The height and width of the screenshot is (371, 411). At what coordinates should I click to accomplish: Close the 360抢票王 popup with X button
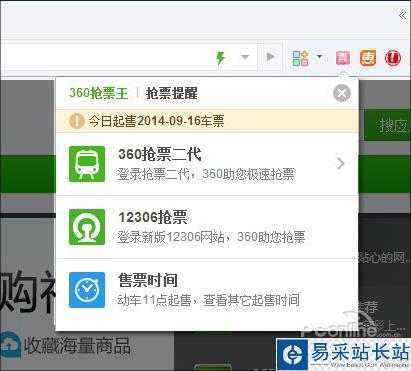coord(342,93)
